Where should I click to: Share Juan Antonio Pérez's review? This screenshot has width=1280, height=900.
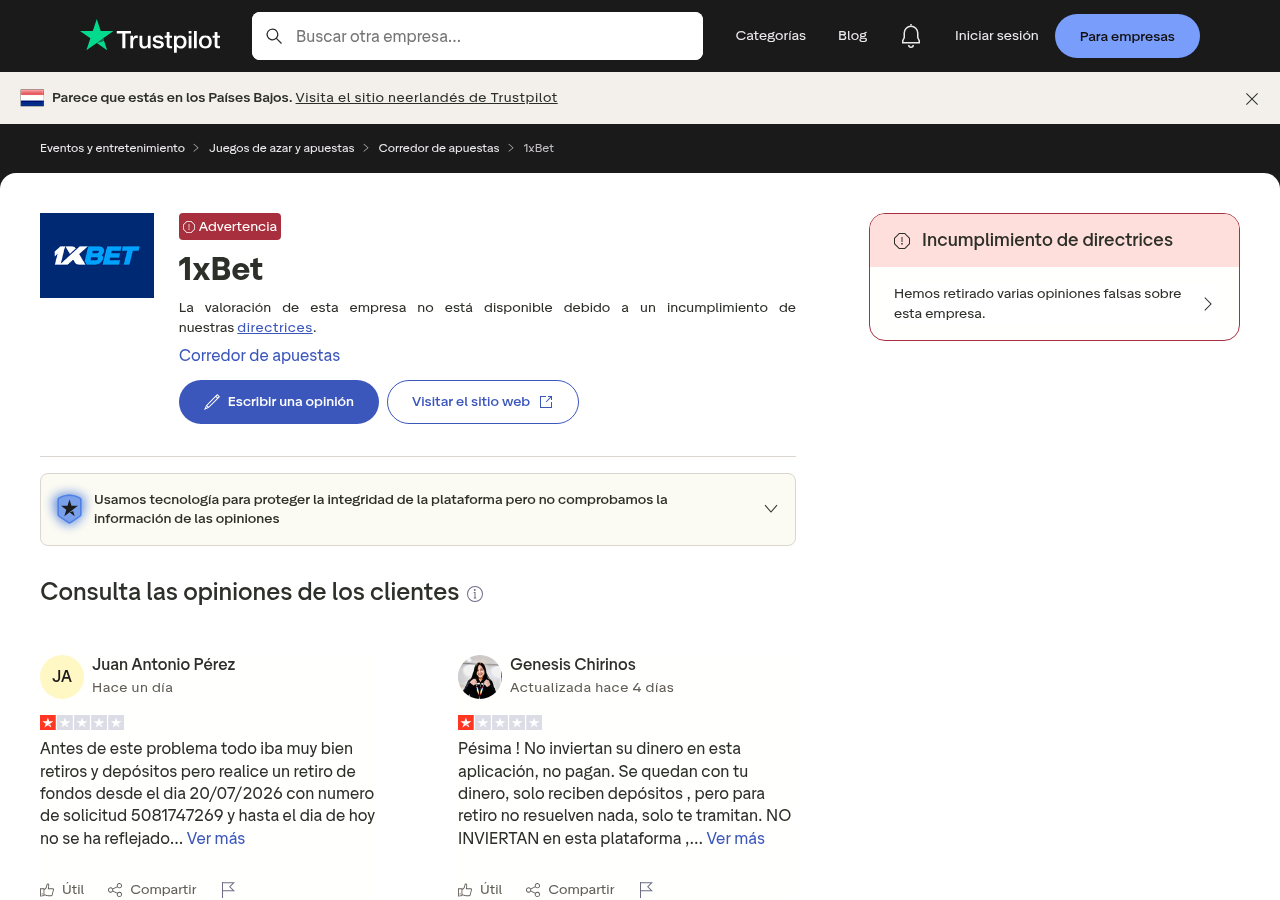(152, 889)
